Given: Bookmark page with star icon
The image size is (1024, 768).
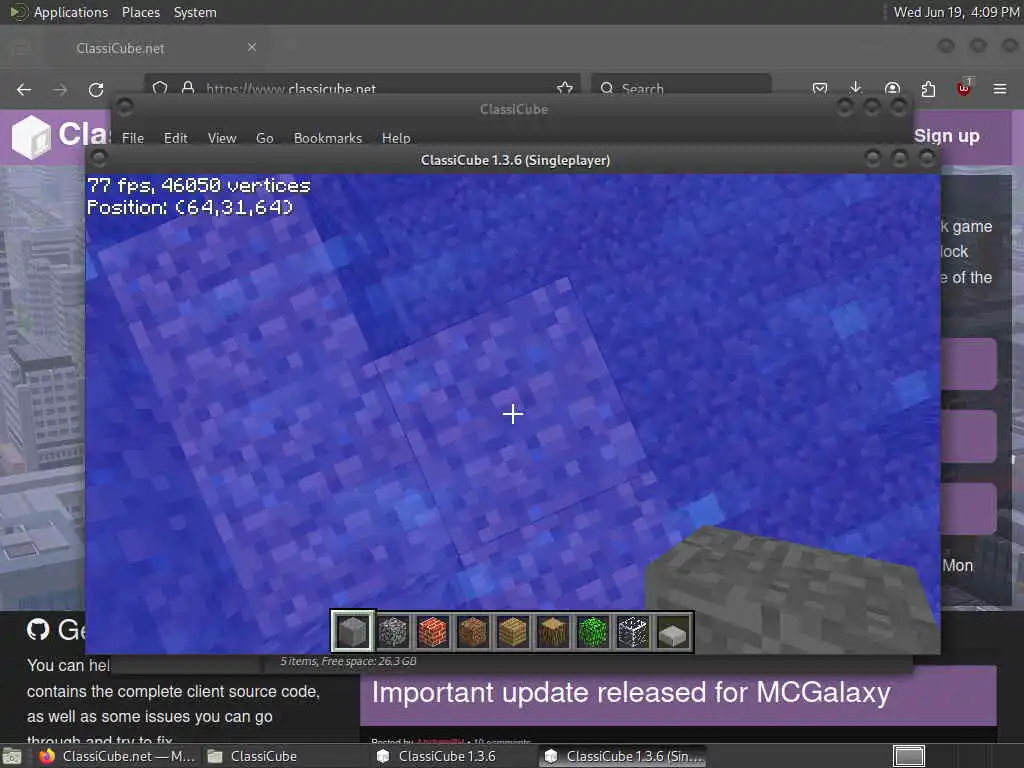Looking at the screenshot, I should [565, 88].
